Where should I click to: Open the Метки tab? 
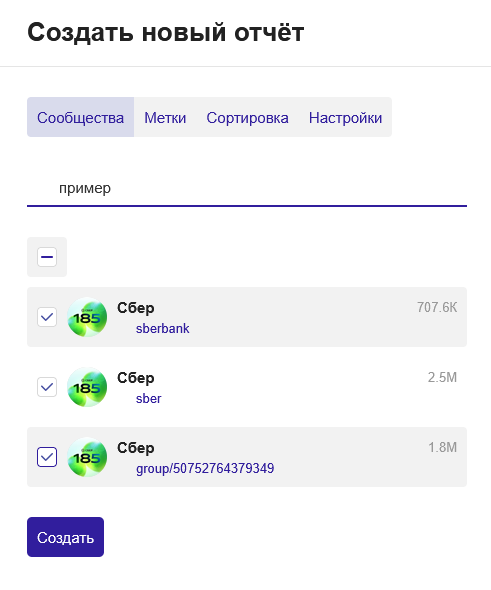[165, 117]
